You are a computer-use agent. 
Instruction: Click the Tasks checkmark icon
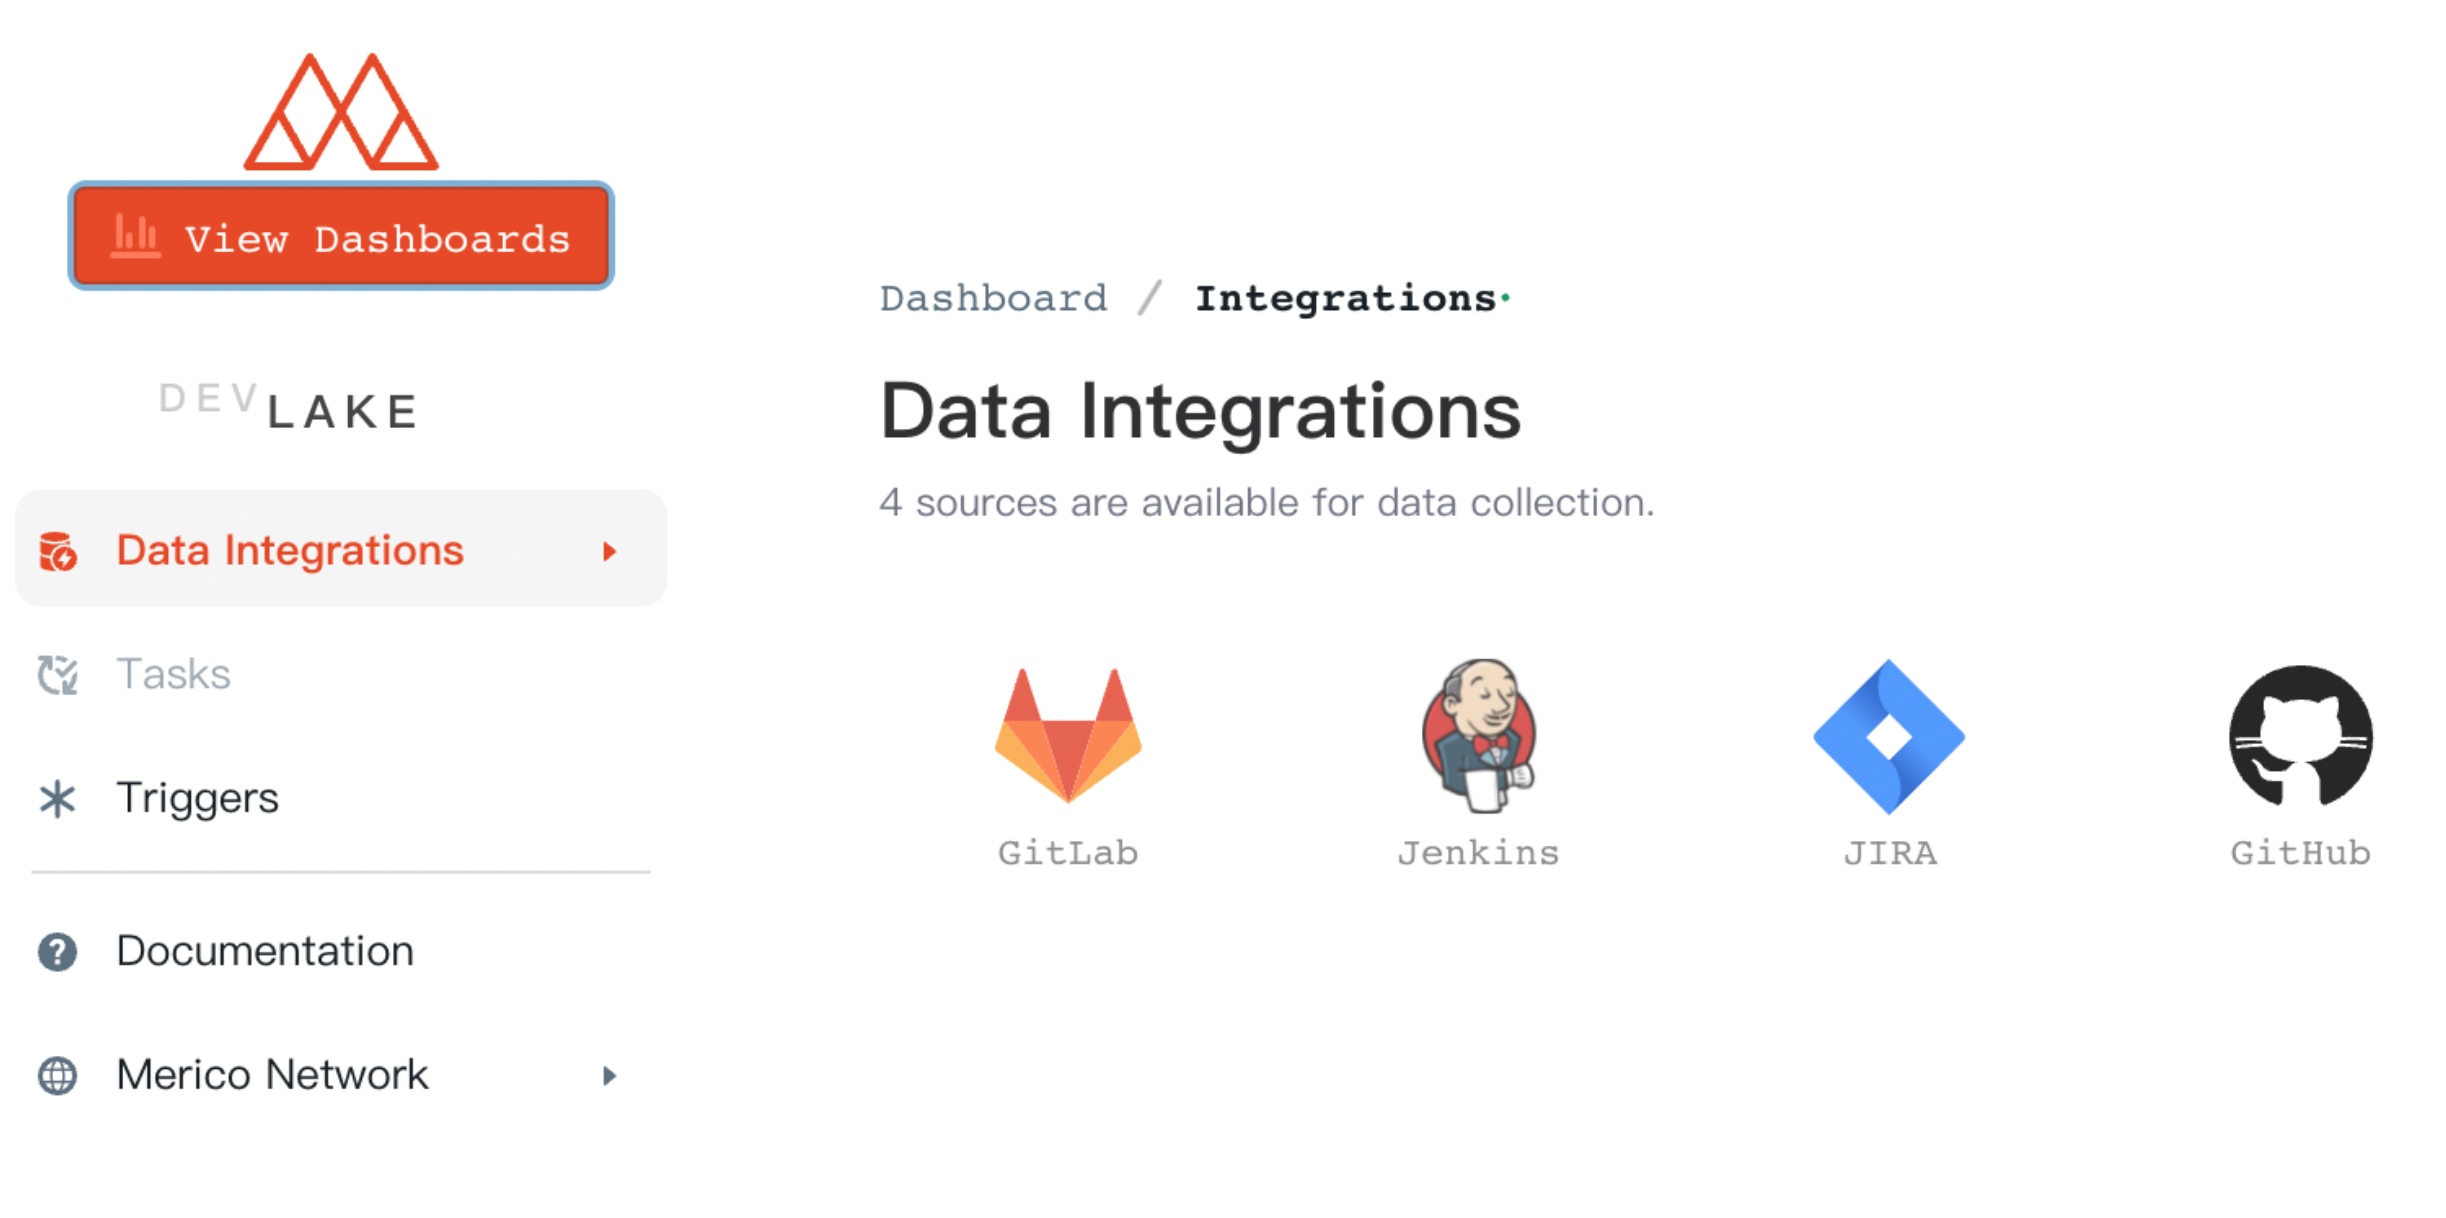tap(58, 675)
